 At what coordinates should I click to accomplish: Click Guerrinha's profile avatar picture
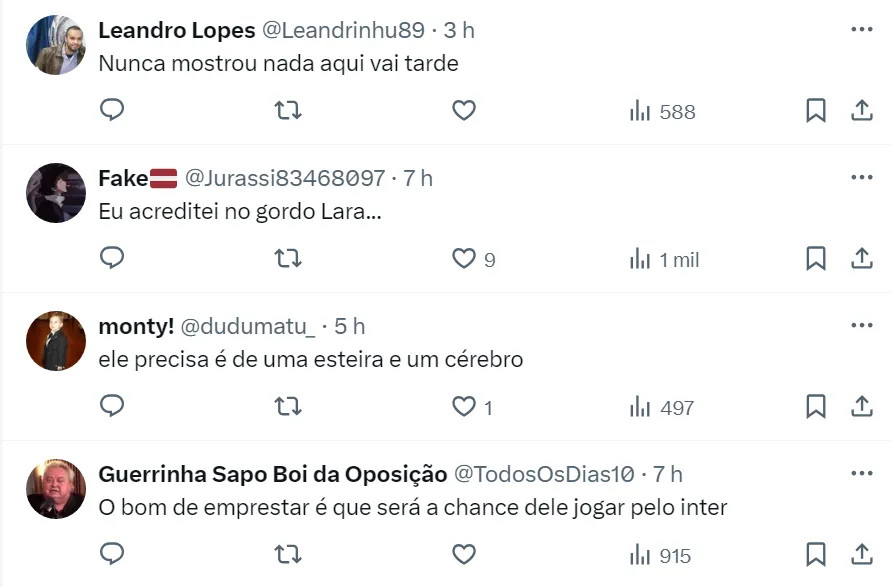(56, 489)
